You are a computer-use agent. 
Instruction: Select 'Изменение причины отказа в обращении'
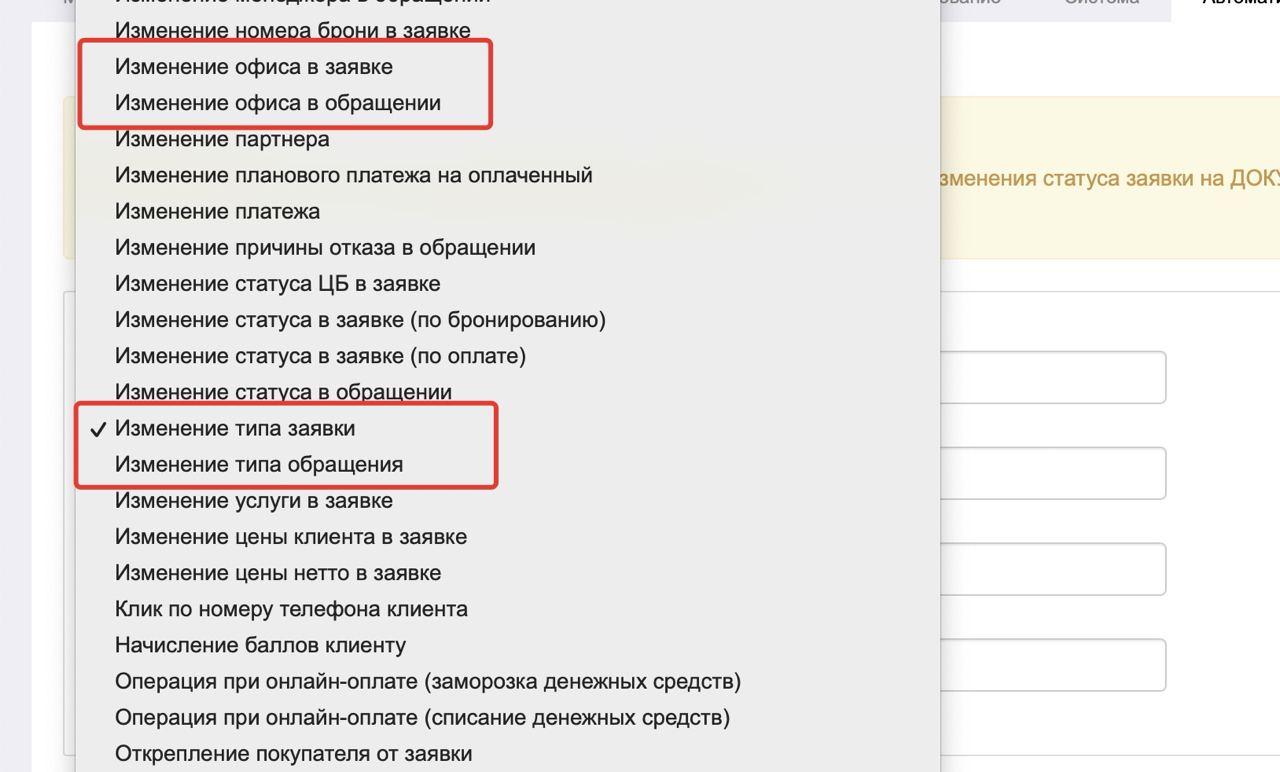pyautogui.click(x=325, y=247)
